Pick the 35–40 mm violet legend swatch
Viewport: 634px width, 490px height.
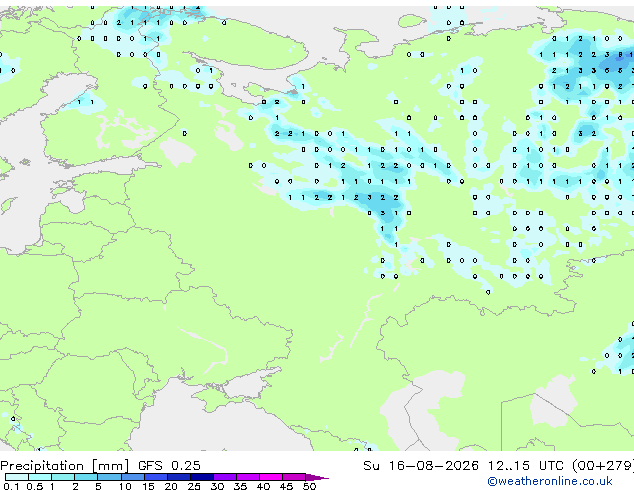[247, 477]
